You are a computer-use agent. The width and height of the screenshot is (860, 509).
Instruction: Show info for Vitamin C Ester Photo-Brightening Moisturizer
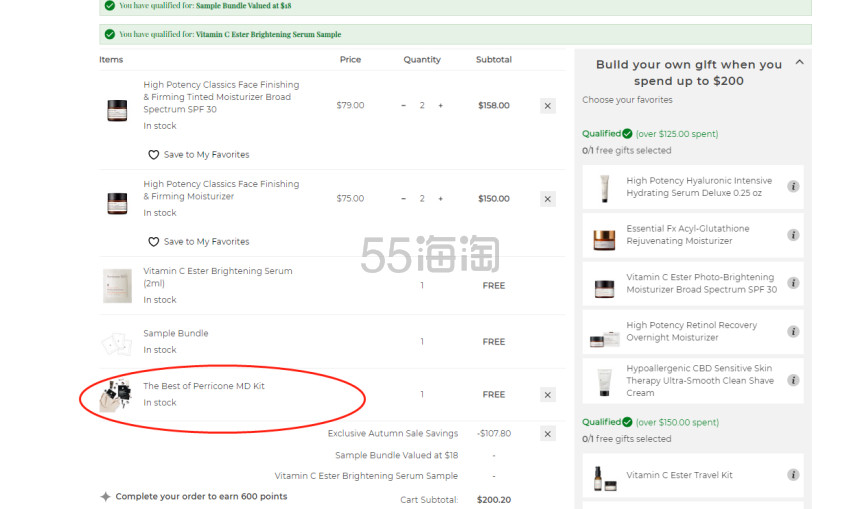(x=793, y=283)
